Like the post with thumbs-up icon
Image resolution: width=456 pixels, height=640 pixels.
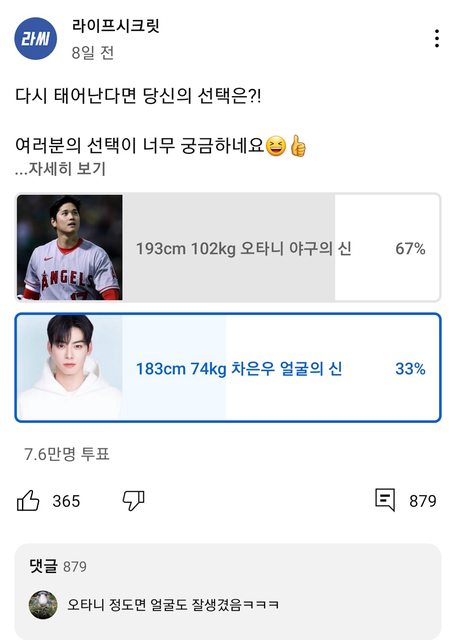(28, 500)
